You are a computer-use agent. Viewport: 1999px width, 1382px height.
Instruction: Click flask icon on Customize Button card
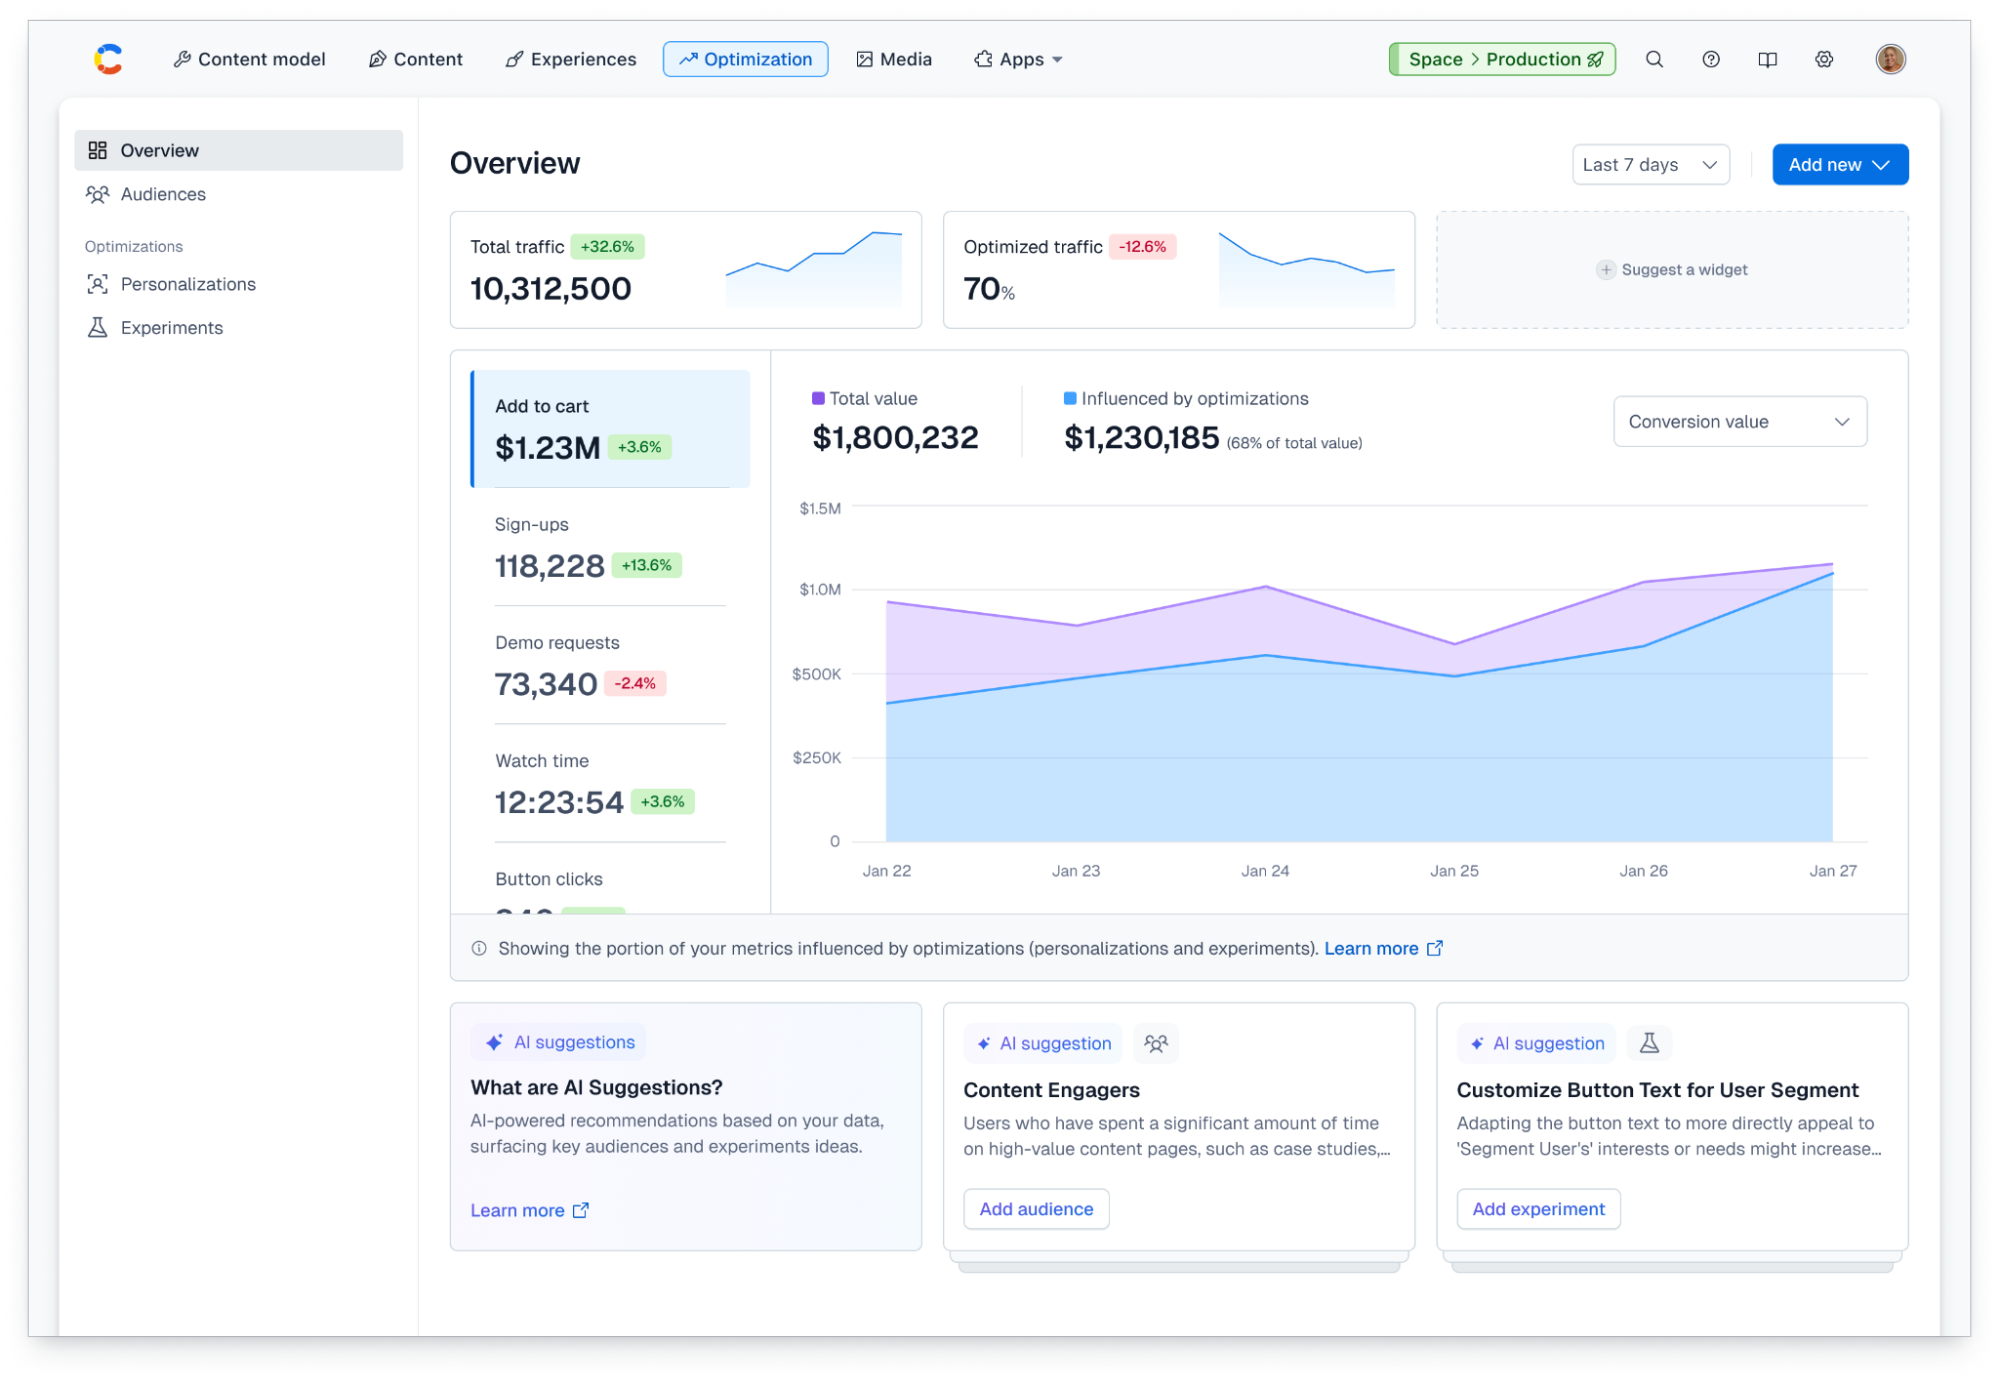(x=1649, y=1043)
